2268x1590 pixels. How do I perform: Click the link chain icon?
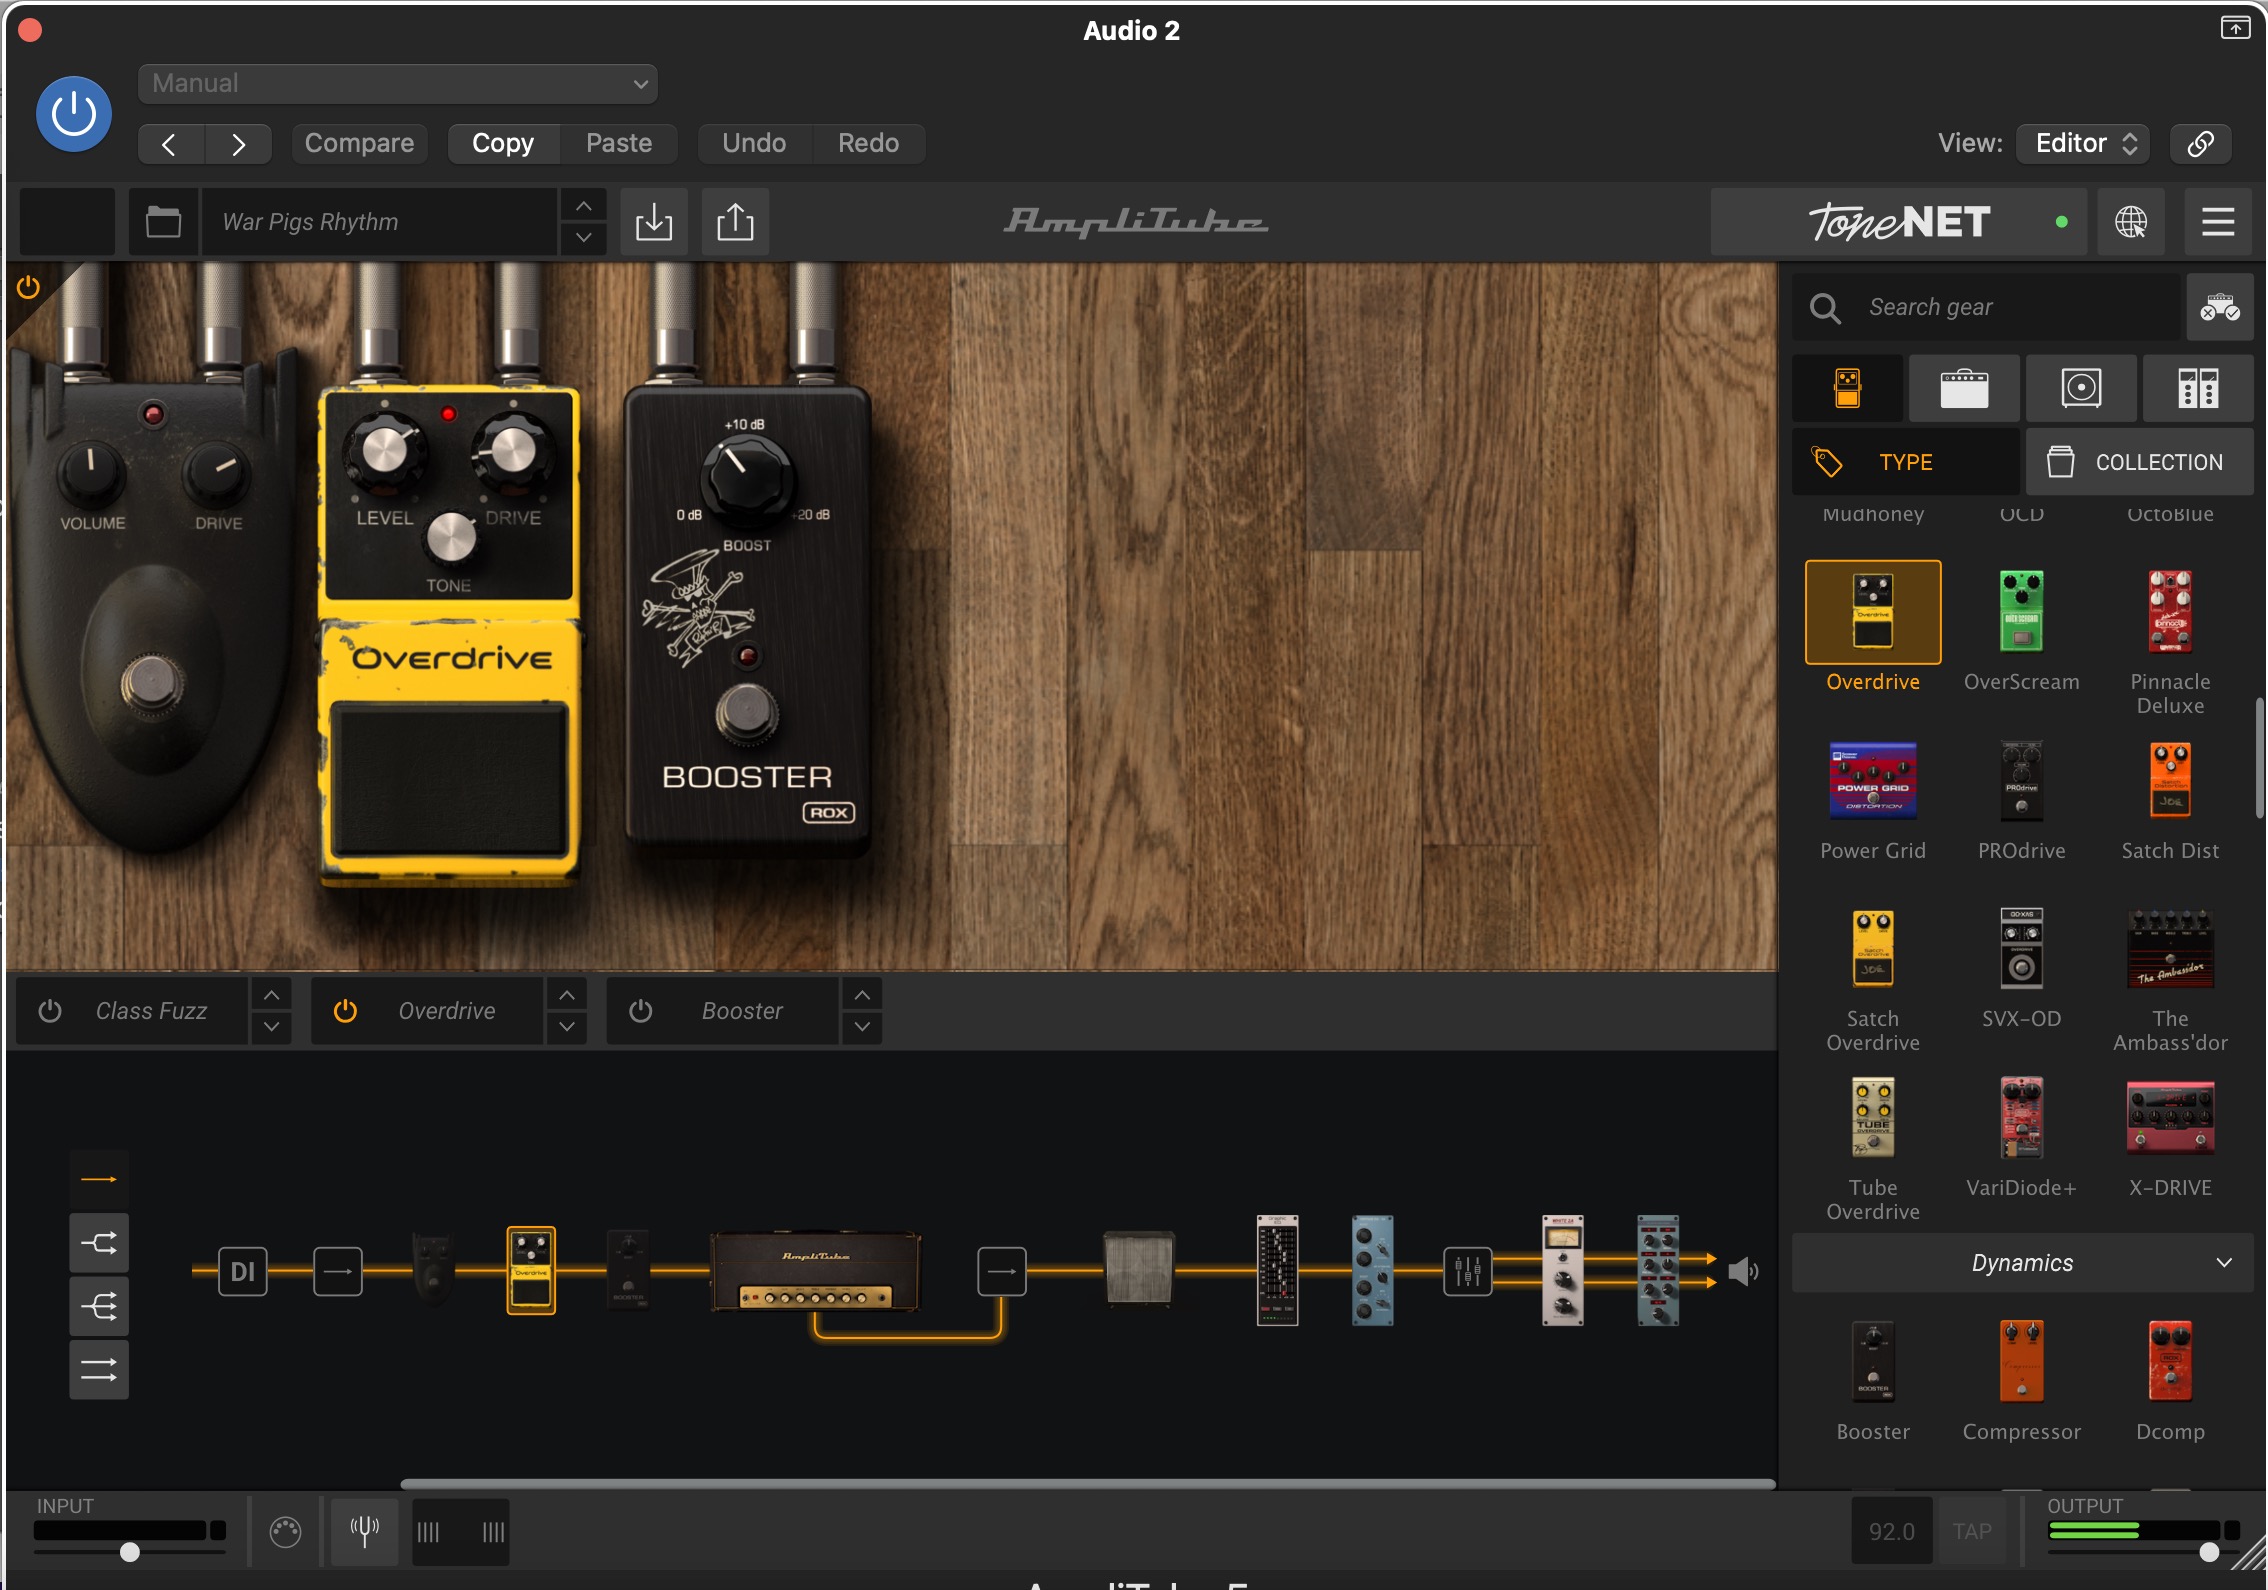point(2200,144)
